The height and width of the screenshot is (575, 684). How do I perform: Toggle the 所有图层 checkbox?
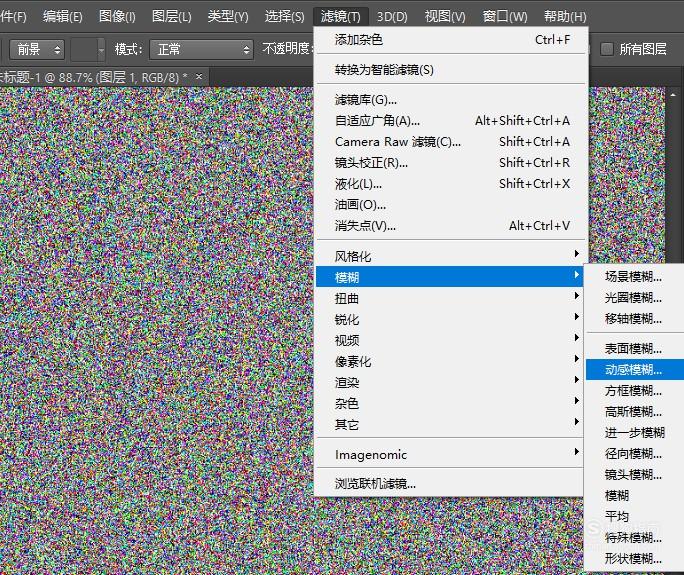pos(607,49)
